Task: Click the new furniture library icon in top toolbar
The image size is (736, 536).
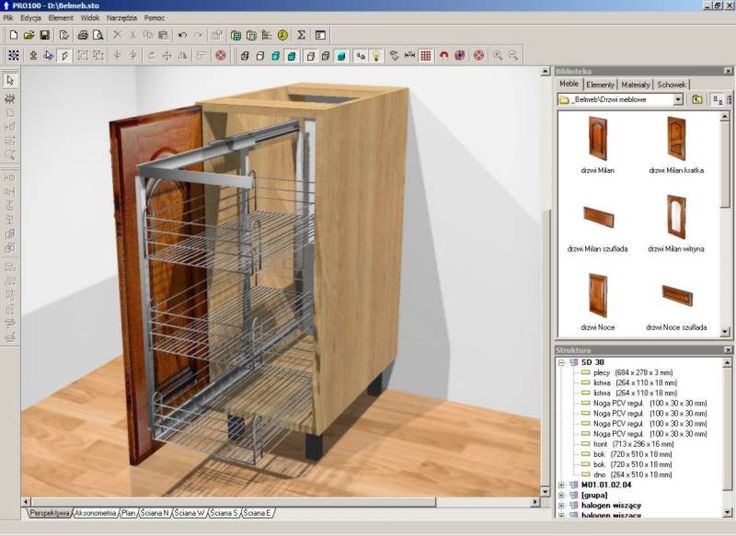Action: (x=236, y=35)
